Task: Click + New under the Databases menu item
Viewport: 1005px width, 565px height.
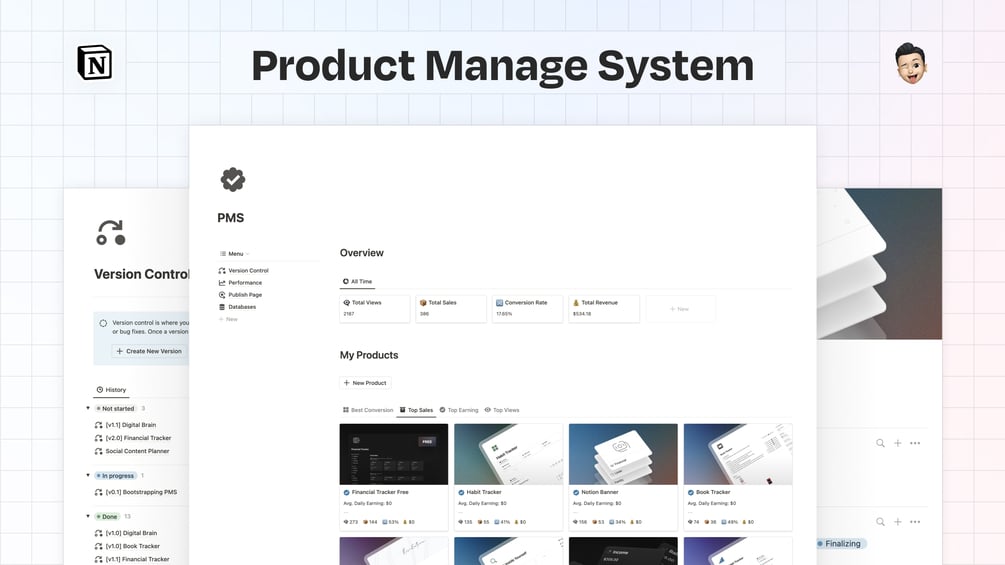Action: click(x=228, y=319)
